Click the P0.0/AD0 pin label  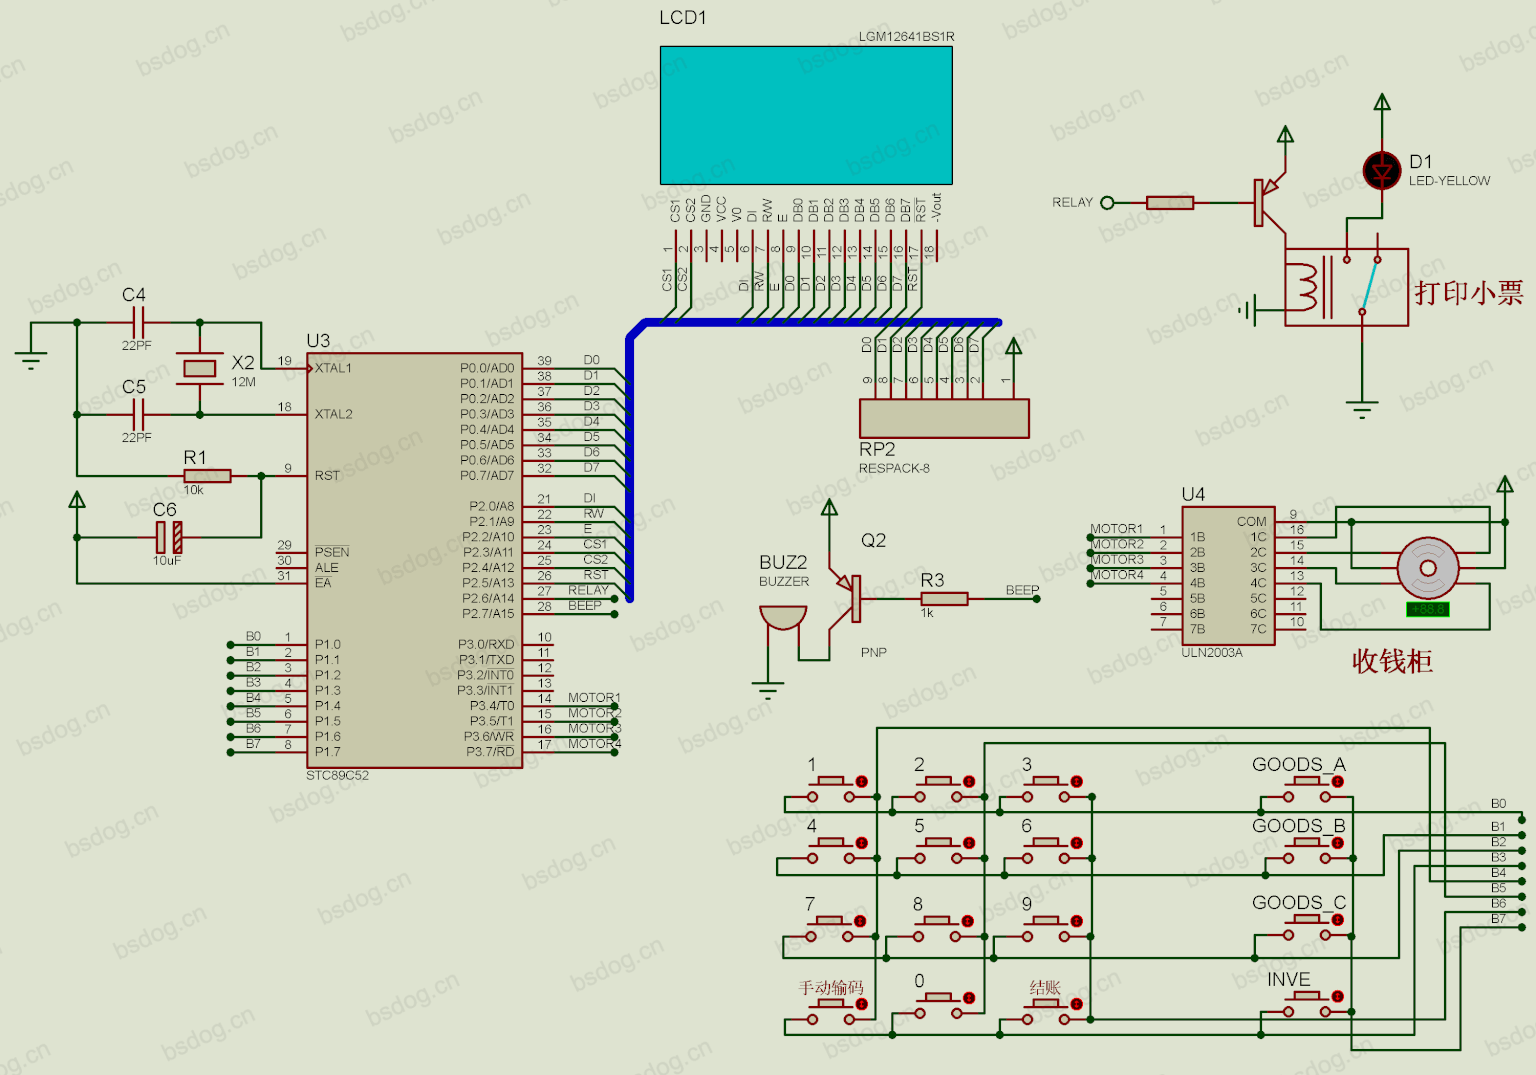tap(487, 368)
